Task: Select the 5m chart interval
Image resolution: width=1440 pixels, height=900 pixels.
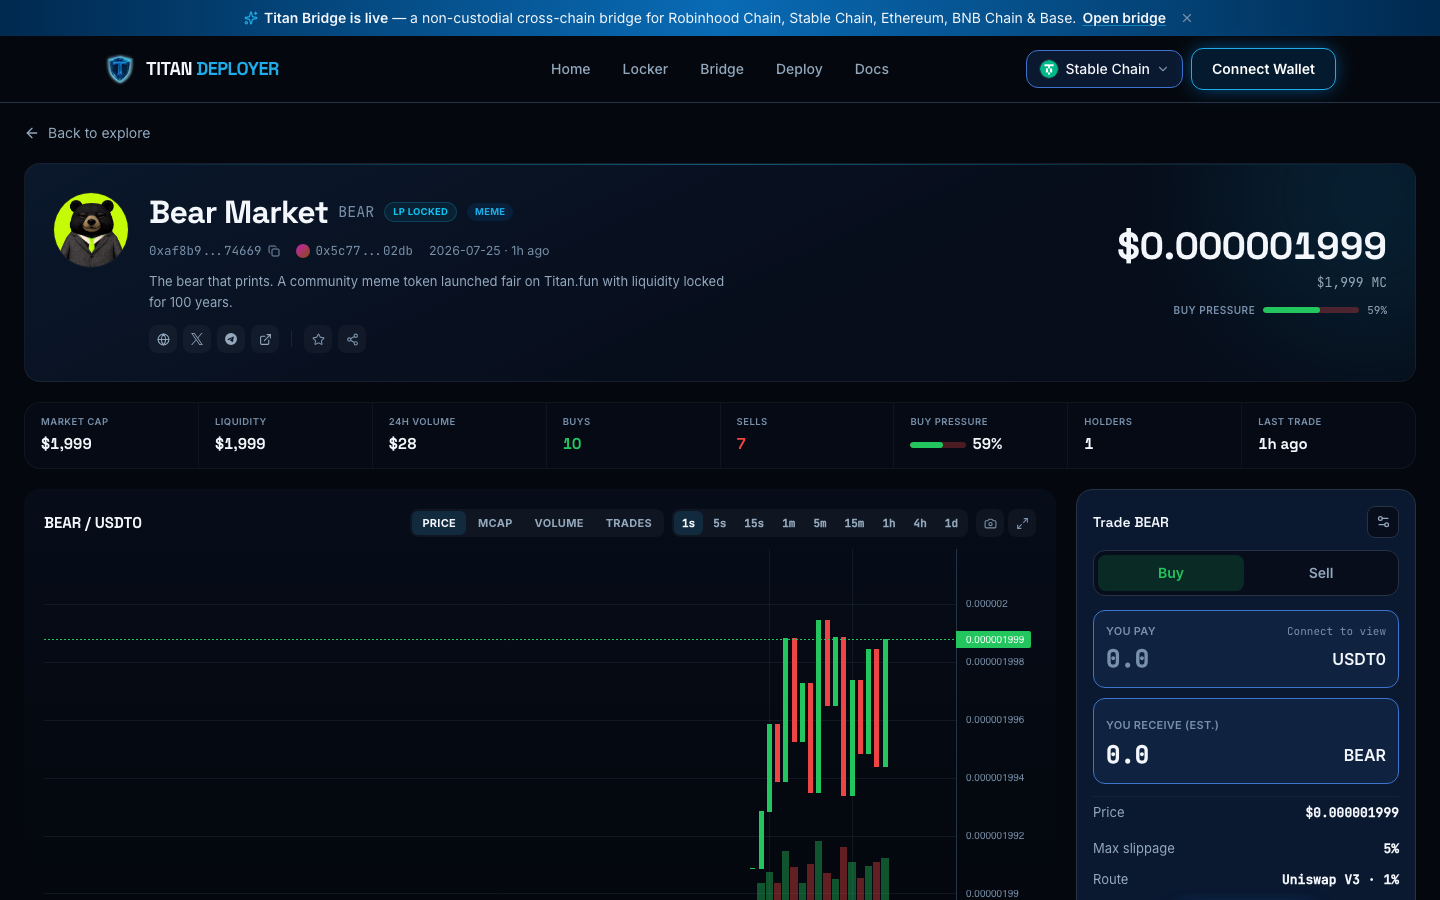Action: [x=820, y=523]
